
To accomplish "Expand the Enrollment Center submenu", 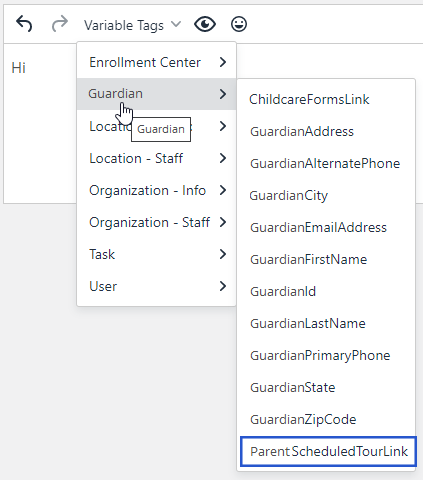I will (x=156, y=62).
